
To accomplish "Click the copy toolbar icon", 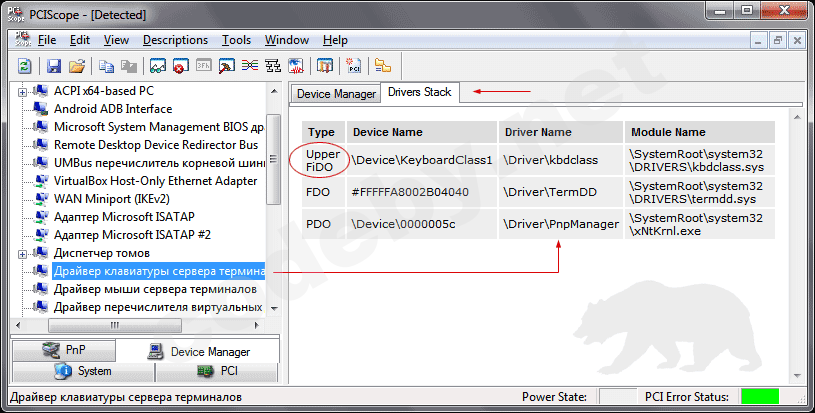I will [x=106, y=66].
